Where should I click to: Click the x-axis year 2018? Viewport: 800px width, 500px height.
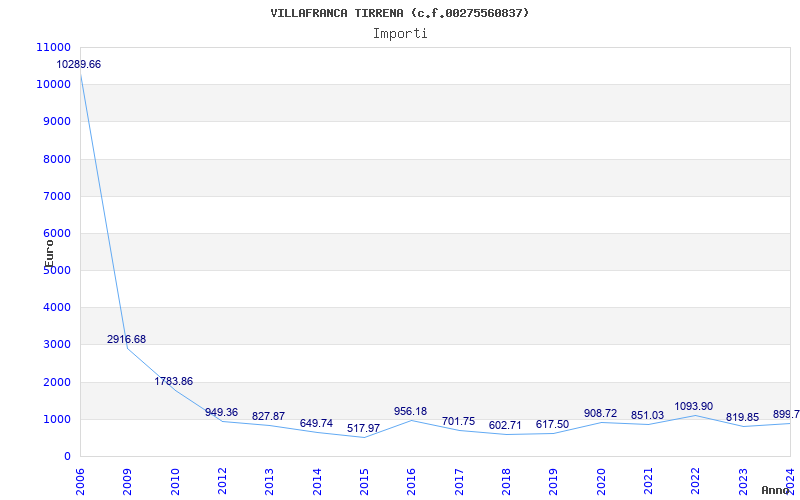(506, 481)
